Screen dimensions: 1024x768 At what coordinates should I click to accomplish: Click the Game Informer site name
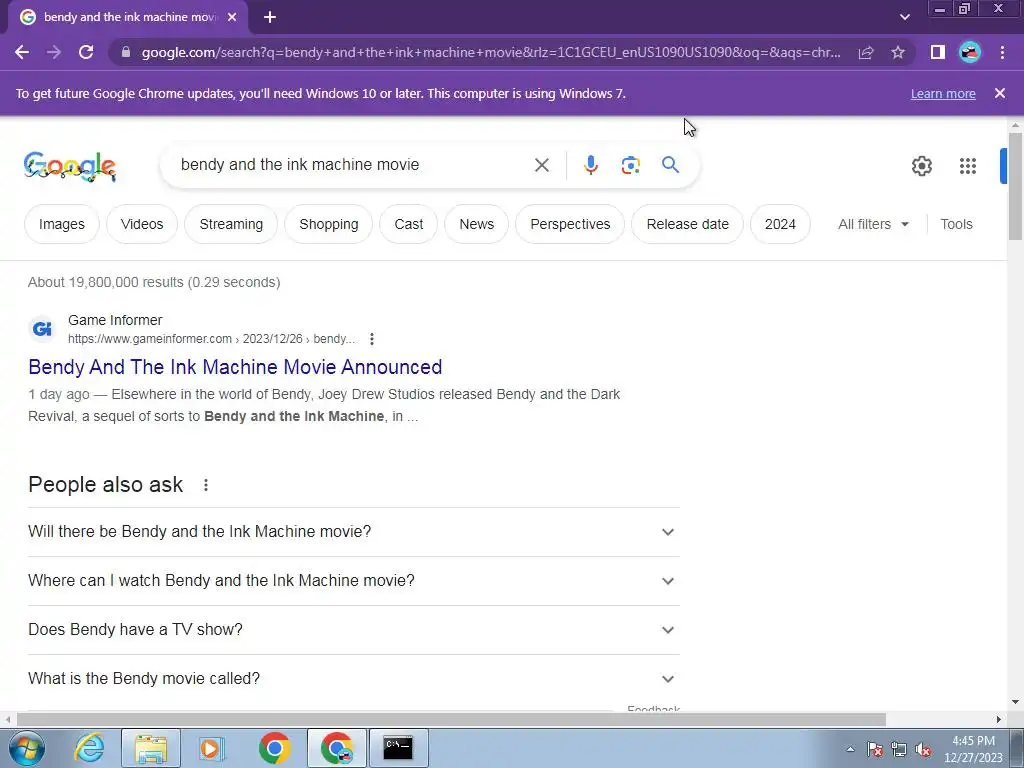coord(115,320)
